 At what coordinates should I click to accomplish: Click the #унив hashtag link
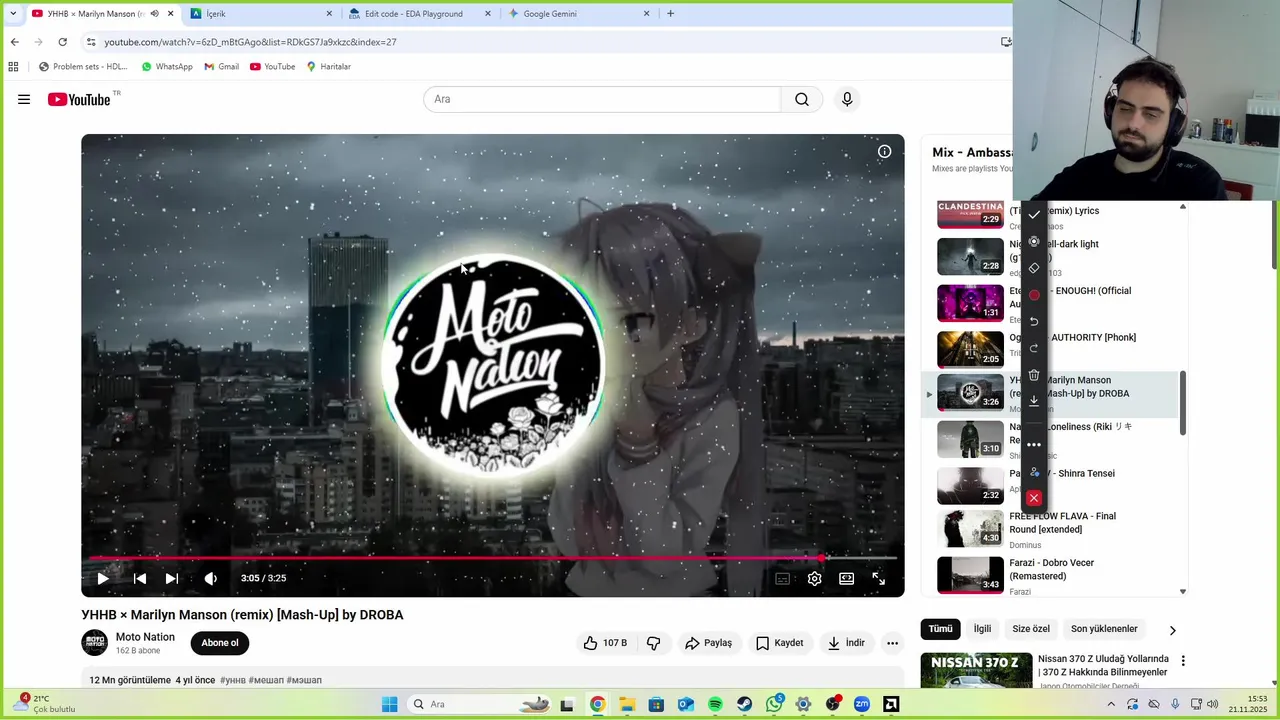coord(232,680)
